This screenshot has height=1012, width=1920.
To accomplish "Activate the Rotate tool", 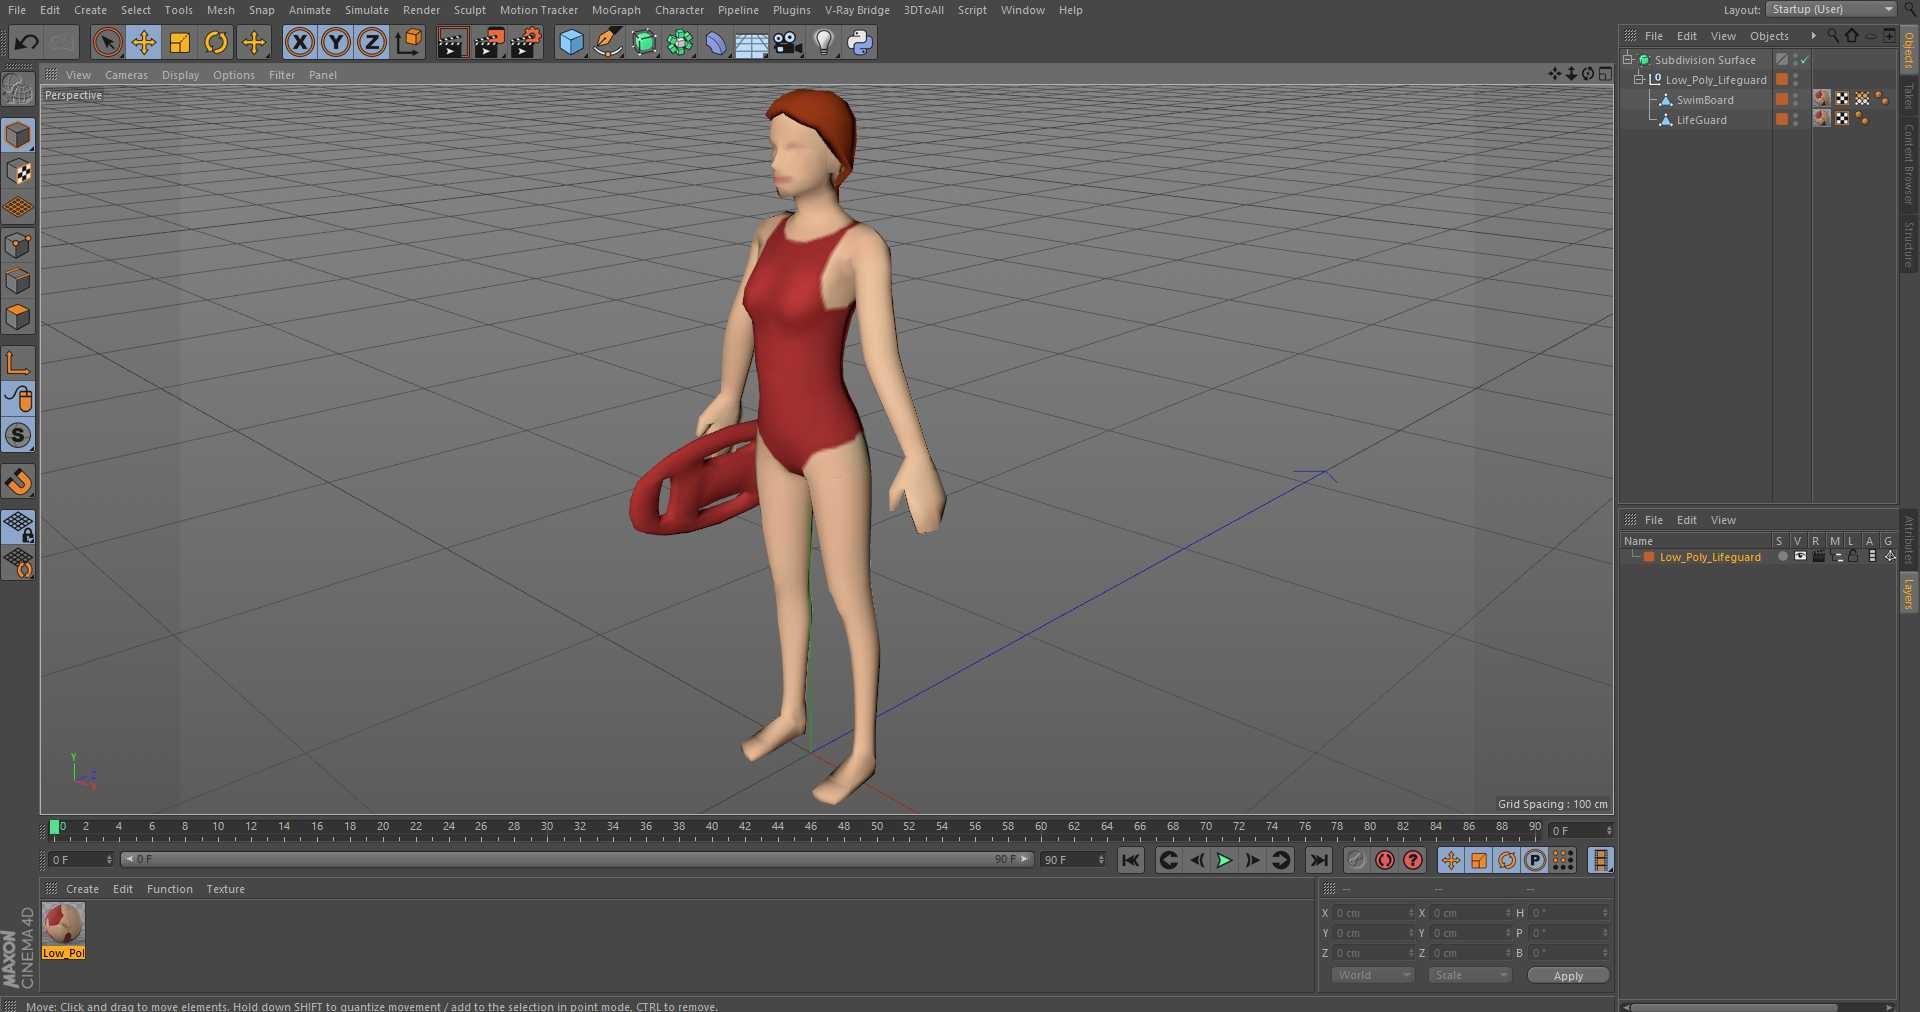I will click(x=216, y=42).
